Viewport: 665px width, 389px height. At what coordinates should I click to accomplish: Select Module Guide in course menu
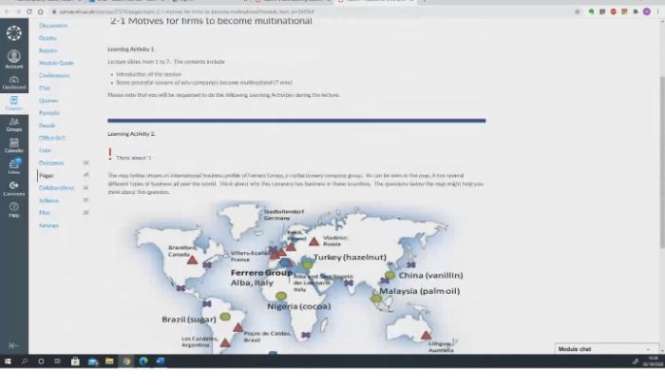point(56,63)
